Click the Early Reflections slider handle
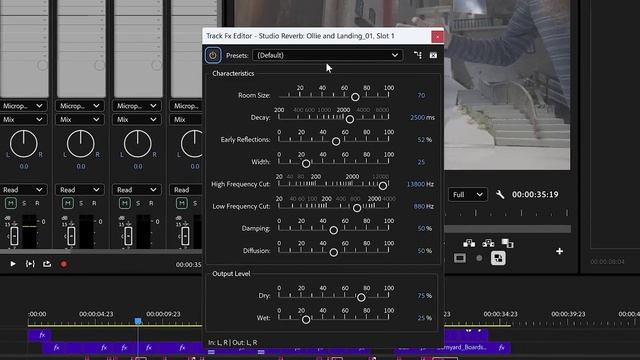Image resolution: width=640 pixels, height=360 pixels. pos(336,142)
